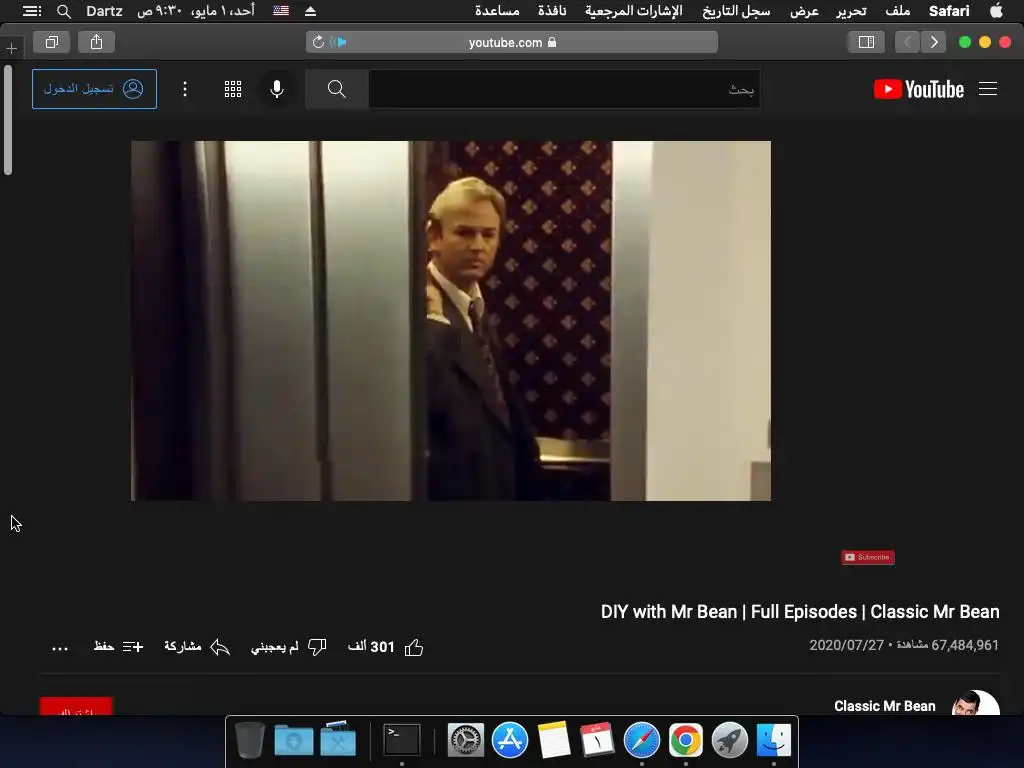Click the Dartz user name in menu bar
This screenshot has width=1024, height=768.
pos(104,10)
